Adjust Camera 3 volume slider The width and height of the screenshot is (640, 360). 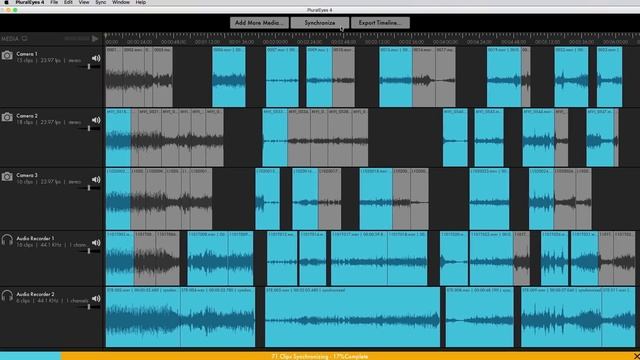click(89, 188)
